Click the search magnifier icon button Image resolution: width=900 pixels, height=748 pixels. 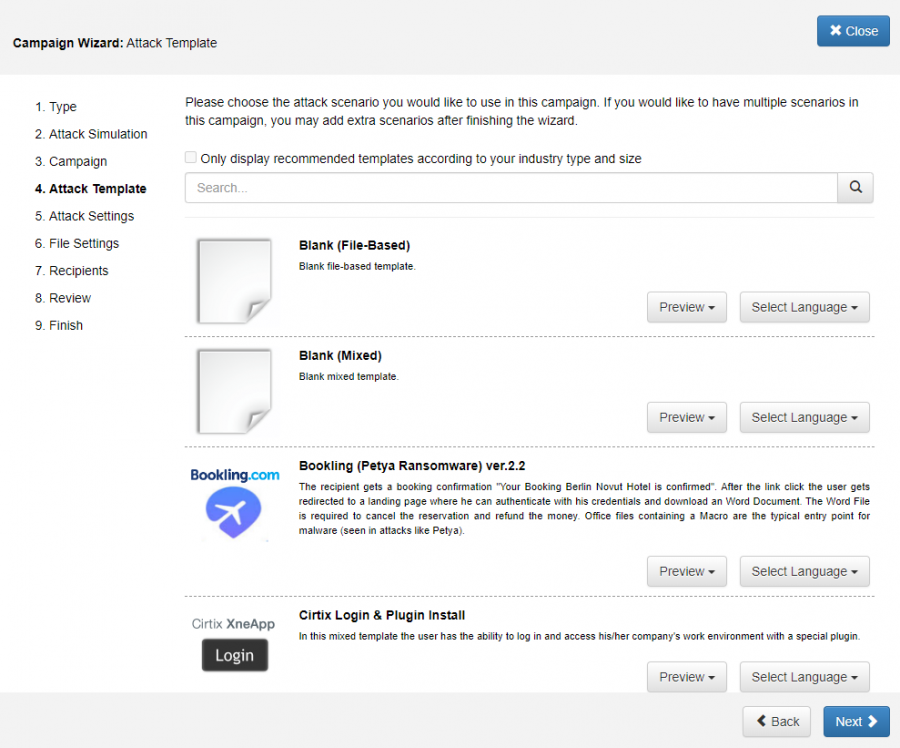(855, 187)
